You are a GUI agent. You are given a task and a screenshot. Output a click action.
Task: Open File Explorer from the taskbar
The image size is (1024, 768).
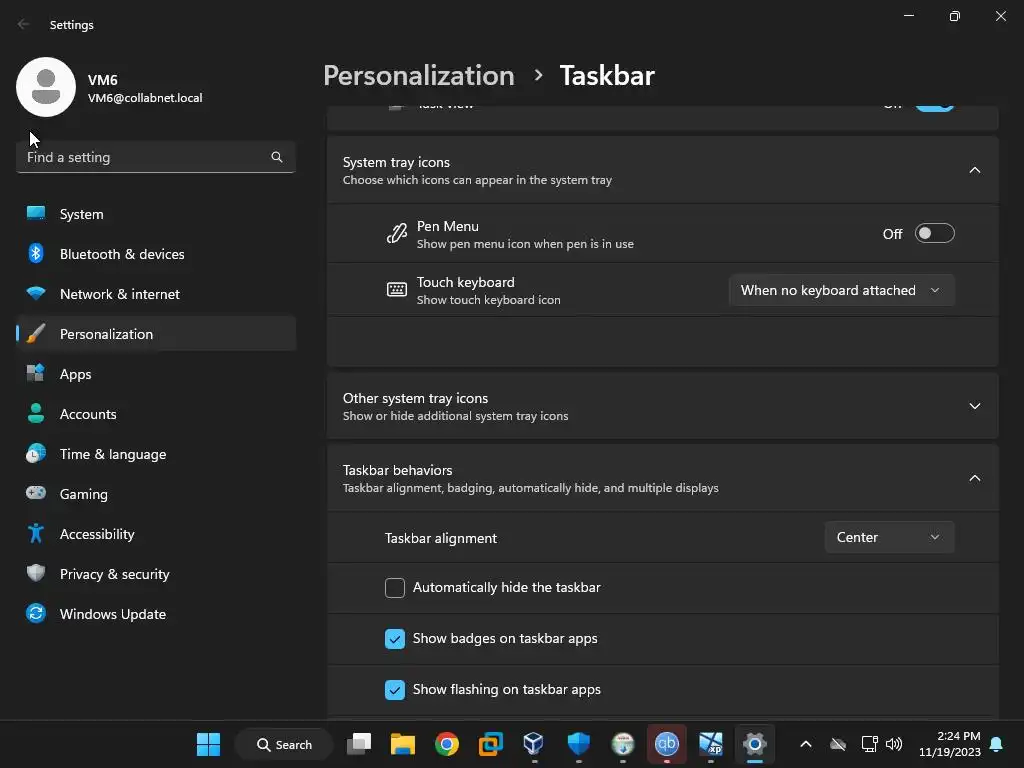point(403,744)
